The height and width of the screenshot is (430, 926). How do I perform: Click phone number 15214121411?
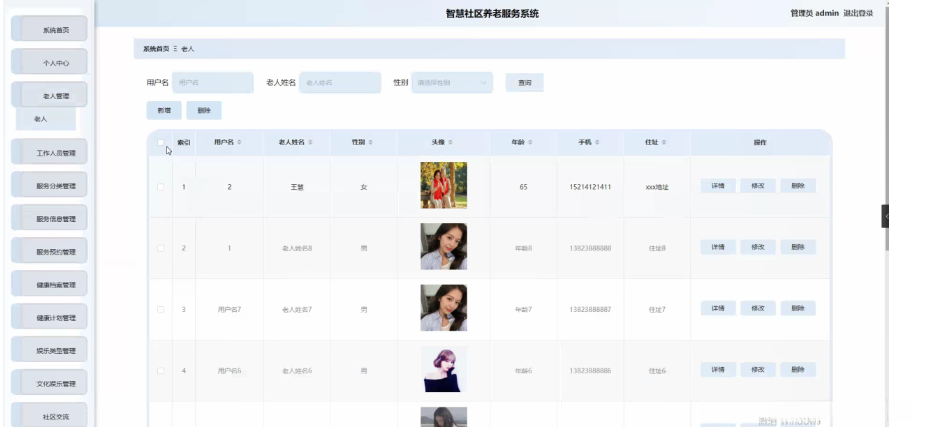590,187
